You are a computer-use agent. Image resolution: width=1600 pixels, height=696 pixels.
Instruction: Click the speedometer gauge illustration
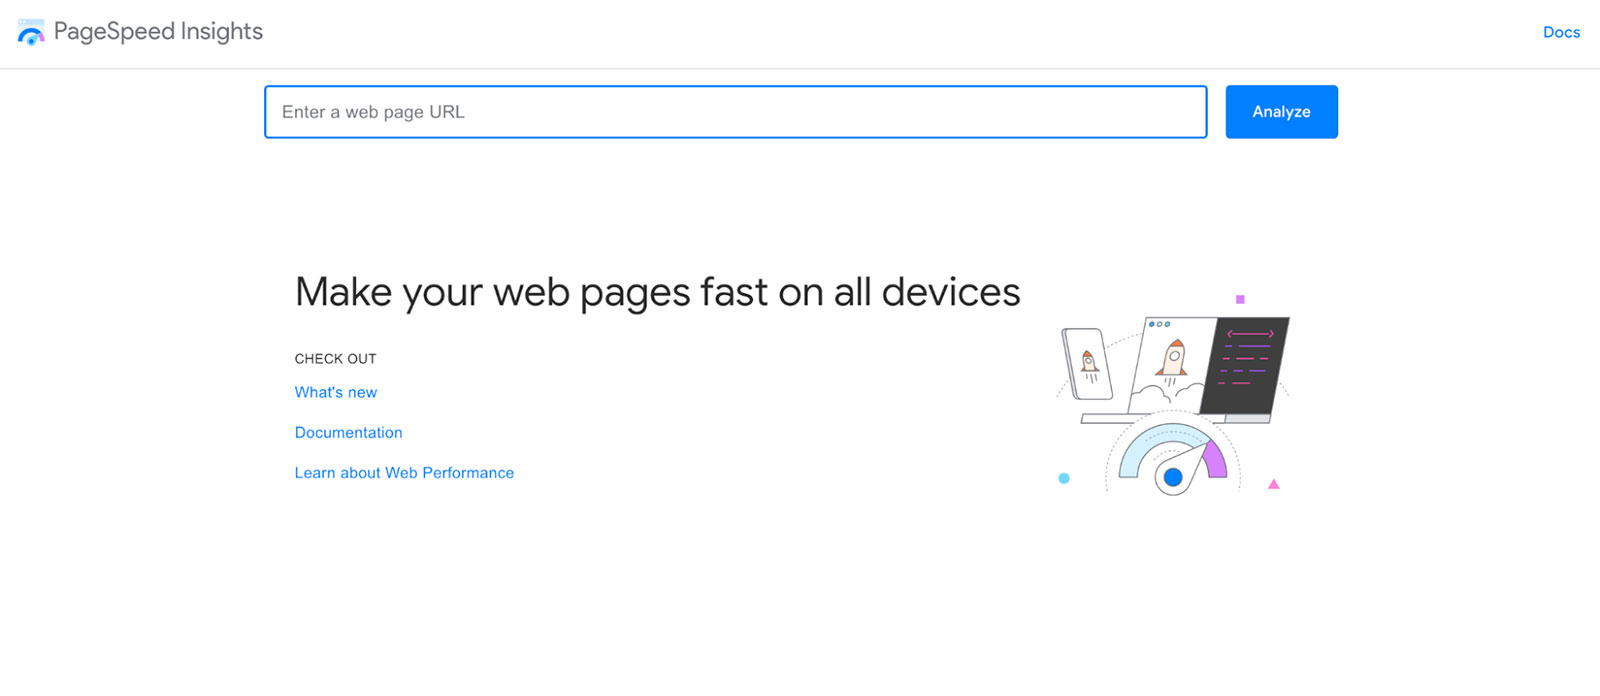(1173, 458)
